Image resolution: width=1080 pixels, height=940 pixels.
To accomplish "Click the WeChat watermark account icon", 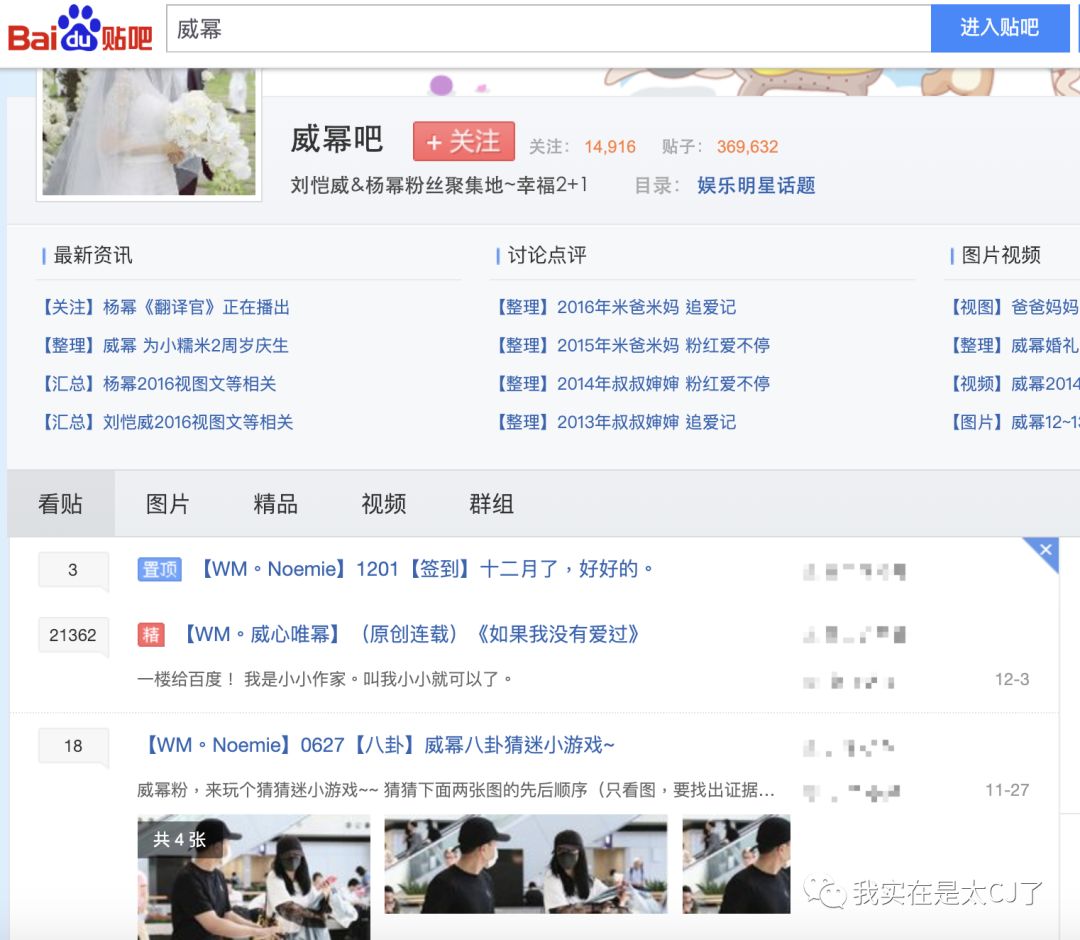I will 825,889.
